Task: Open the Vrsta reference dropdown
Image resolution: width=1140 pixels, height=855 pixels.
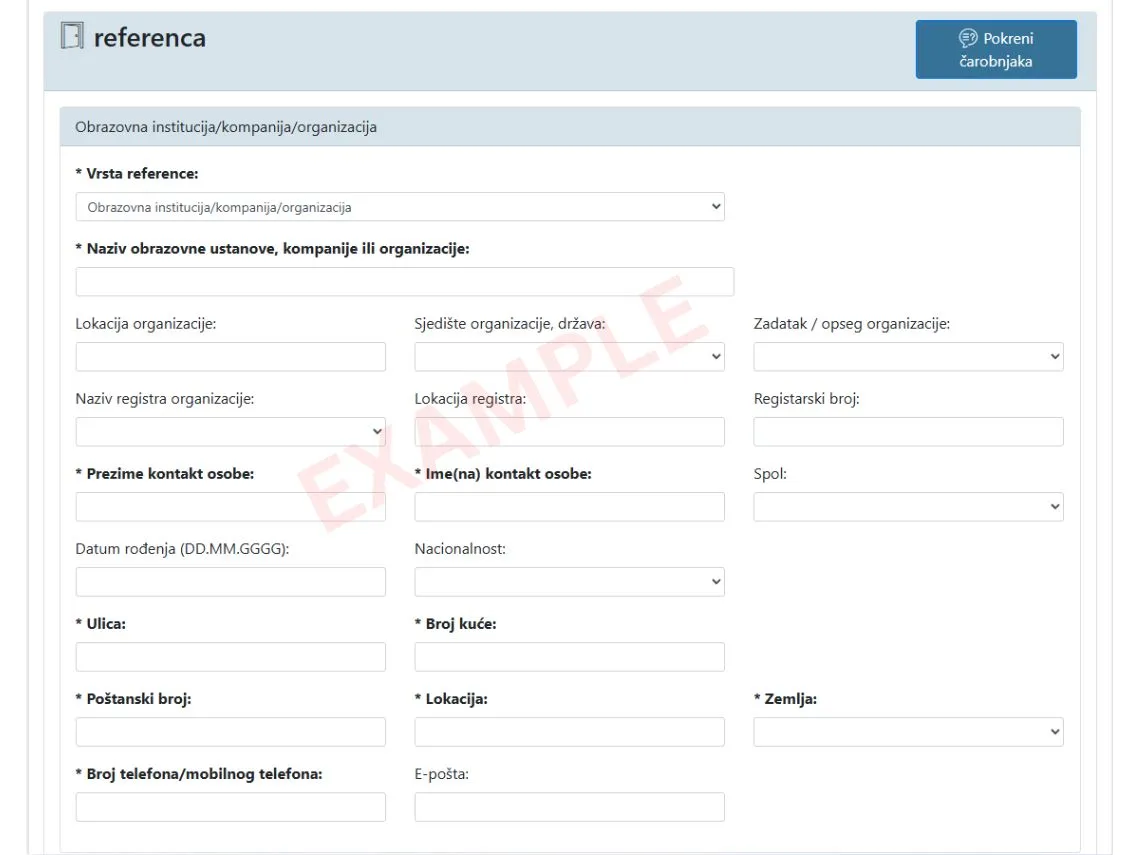Action: click(399, 207)
